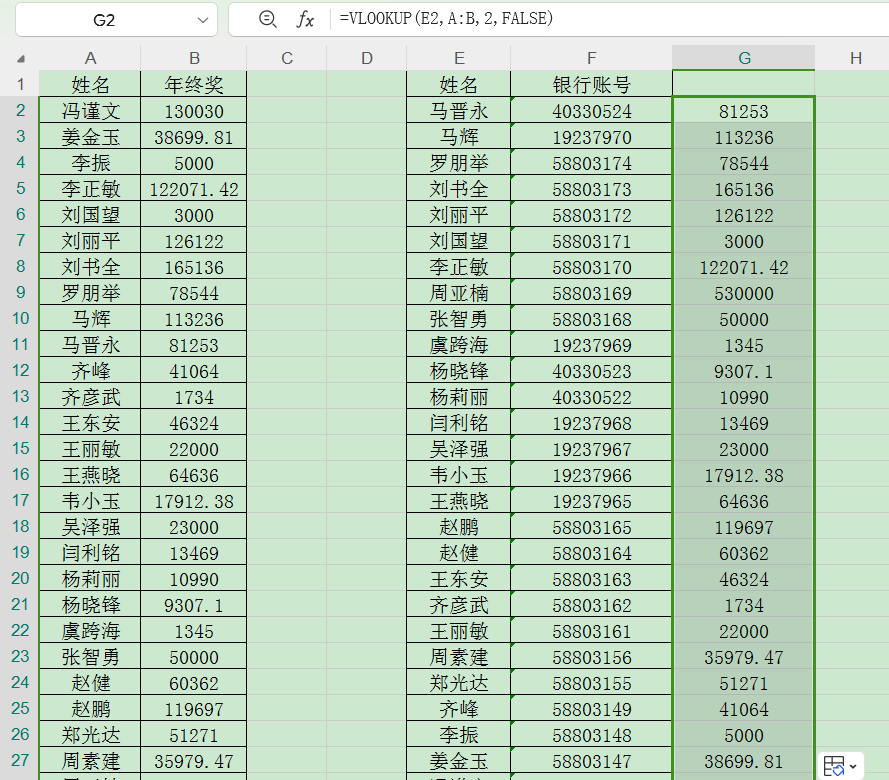Click cell 马晋永 in column E
The width and height of the screenshot is (889, 780).
[x=459, y=111]
